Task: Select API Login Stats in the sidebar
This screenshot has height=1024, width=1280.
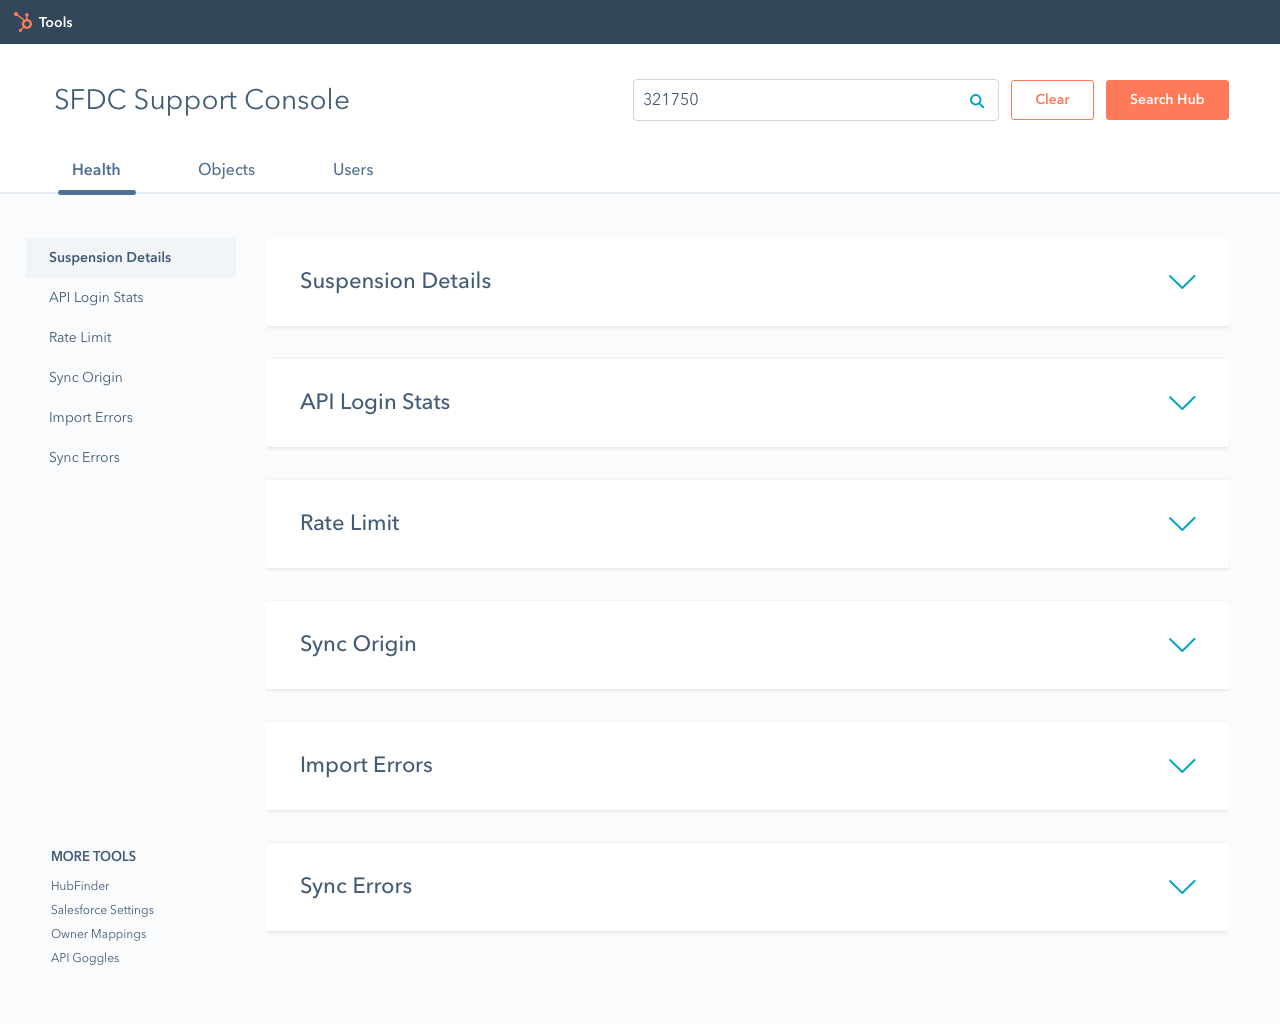Action: 96,298
